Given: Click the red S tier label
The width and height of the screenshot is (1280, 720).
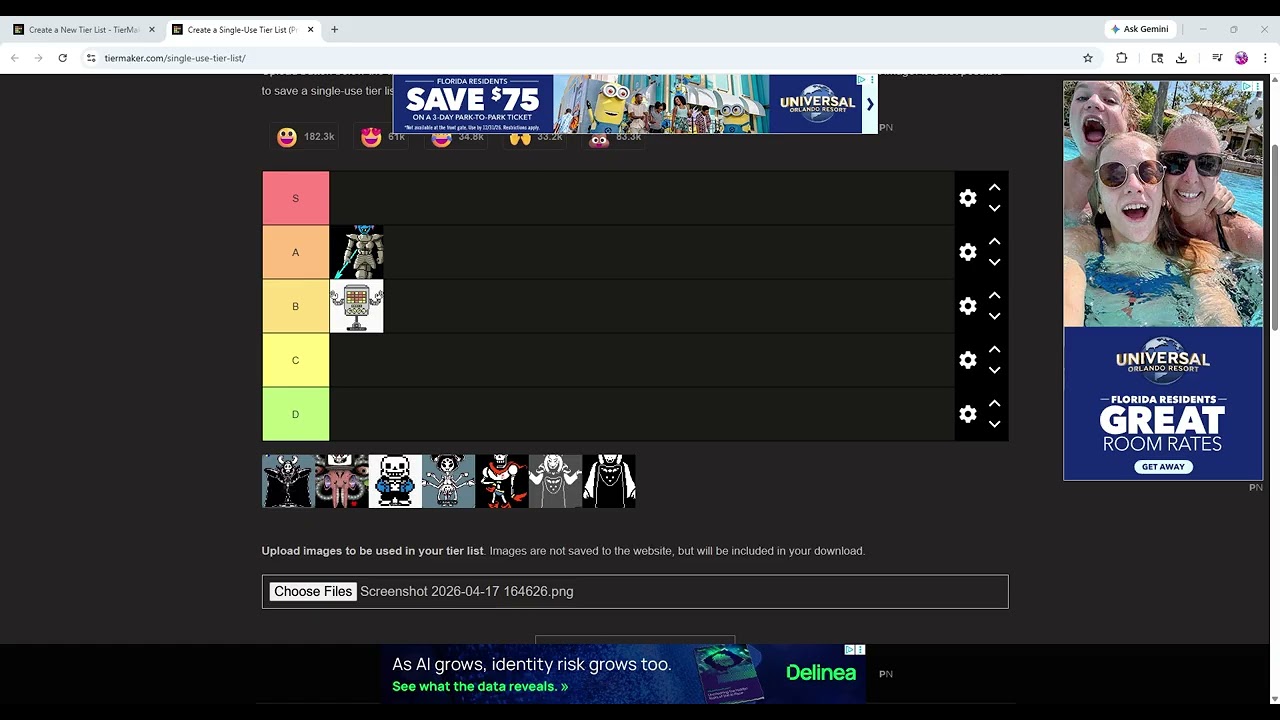Looking at the screenshot, I should pos(295,198).
